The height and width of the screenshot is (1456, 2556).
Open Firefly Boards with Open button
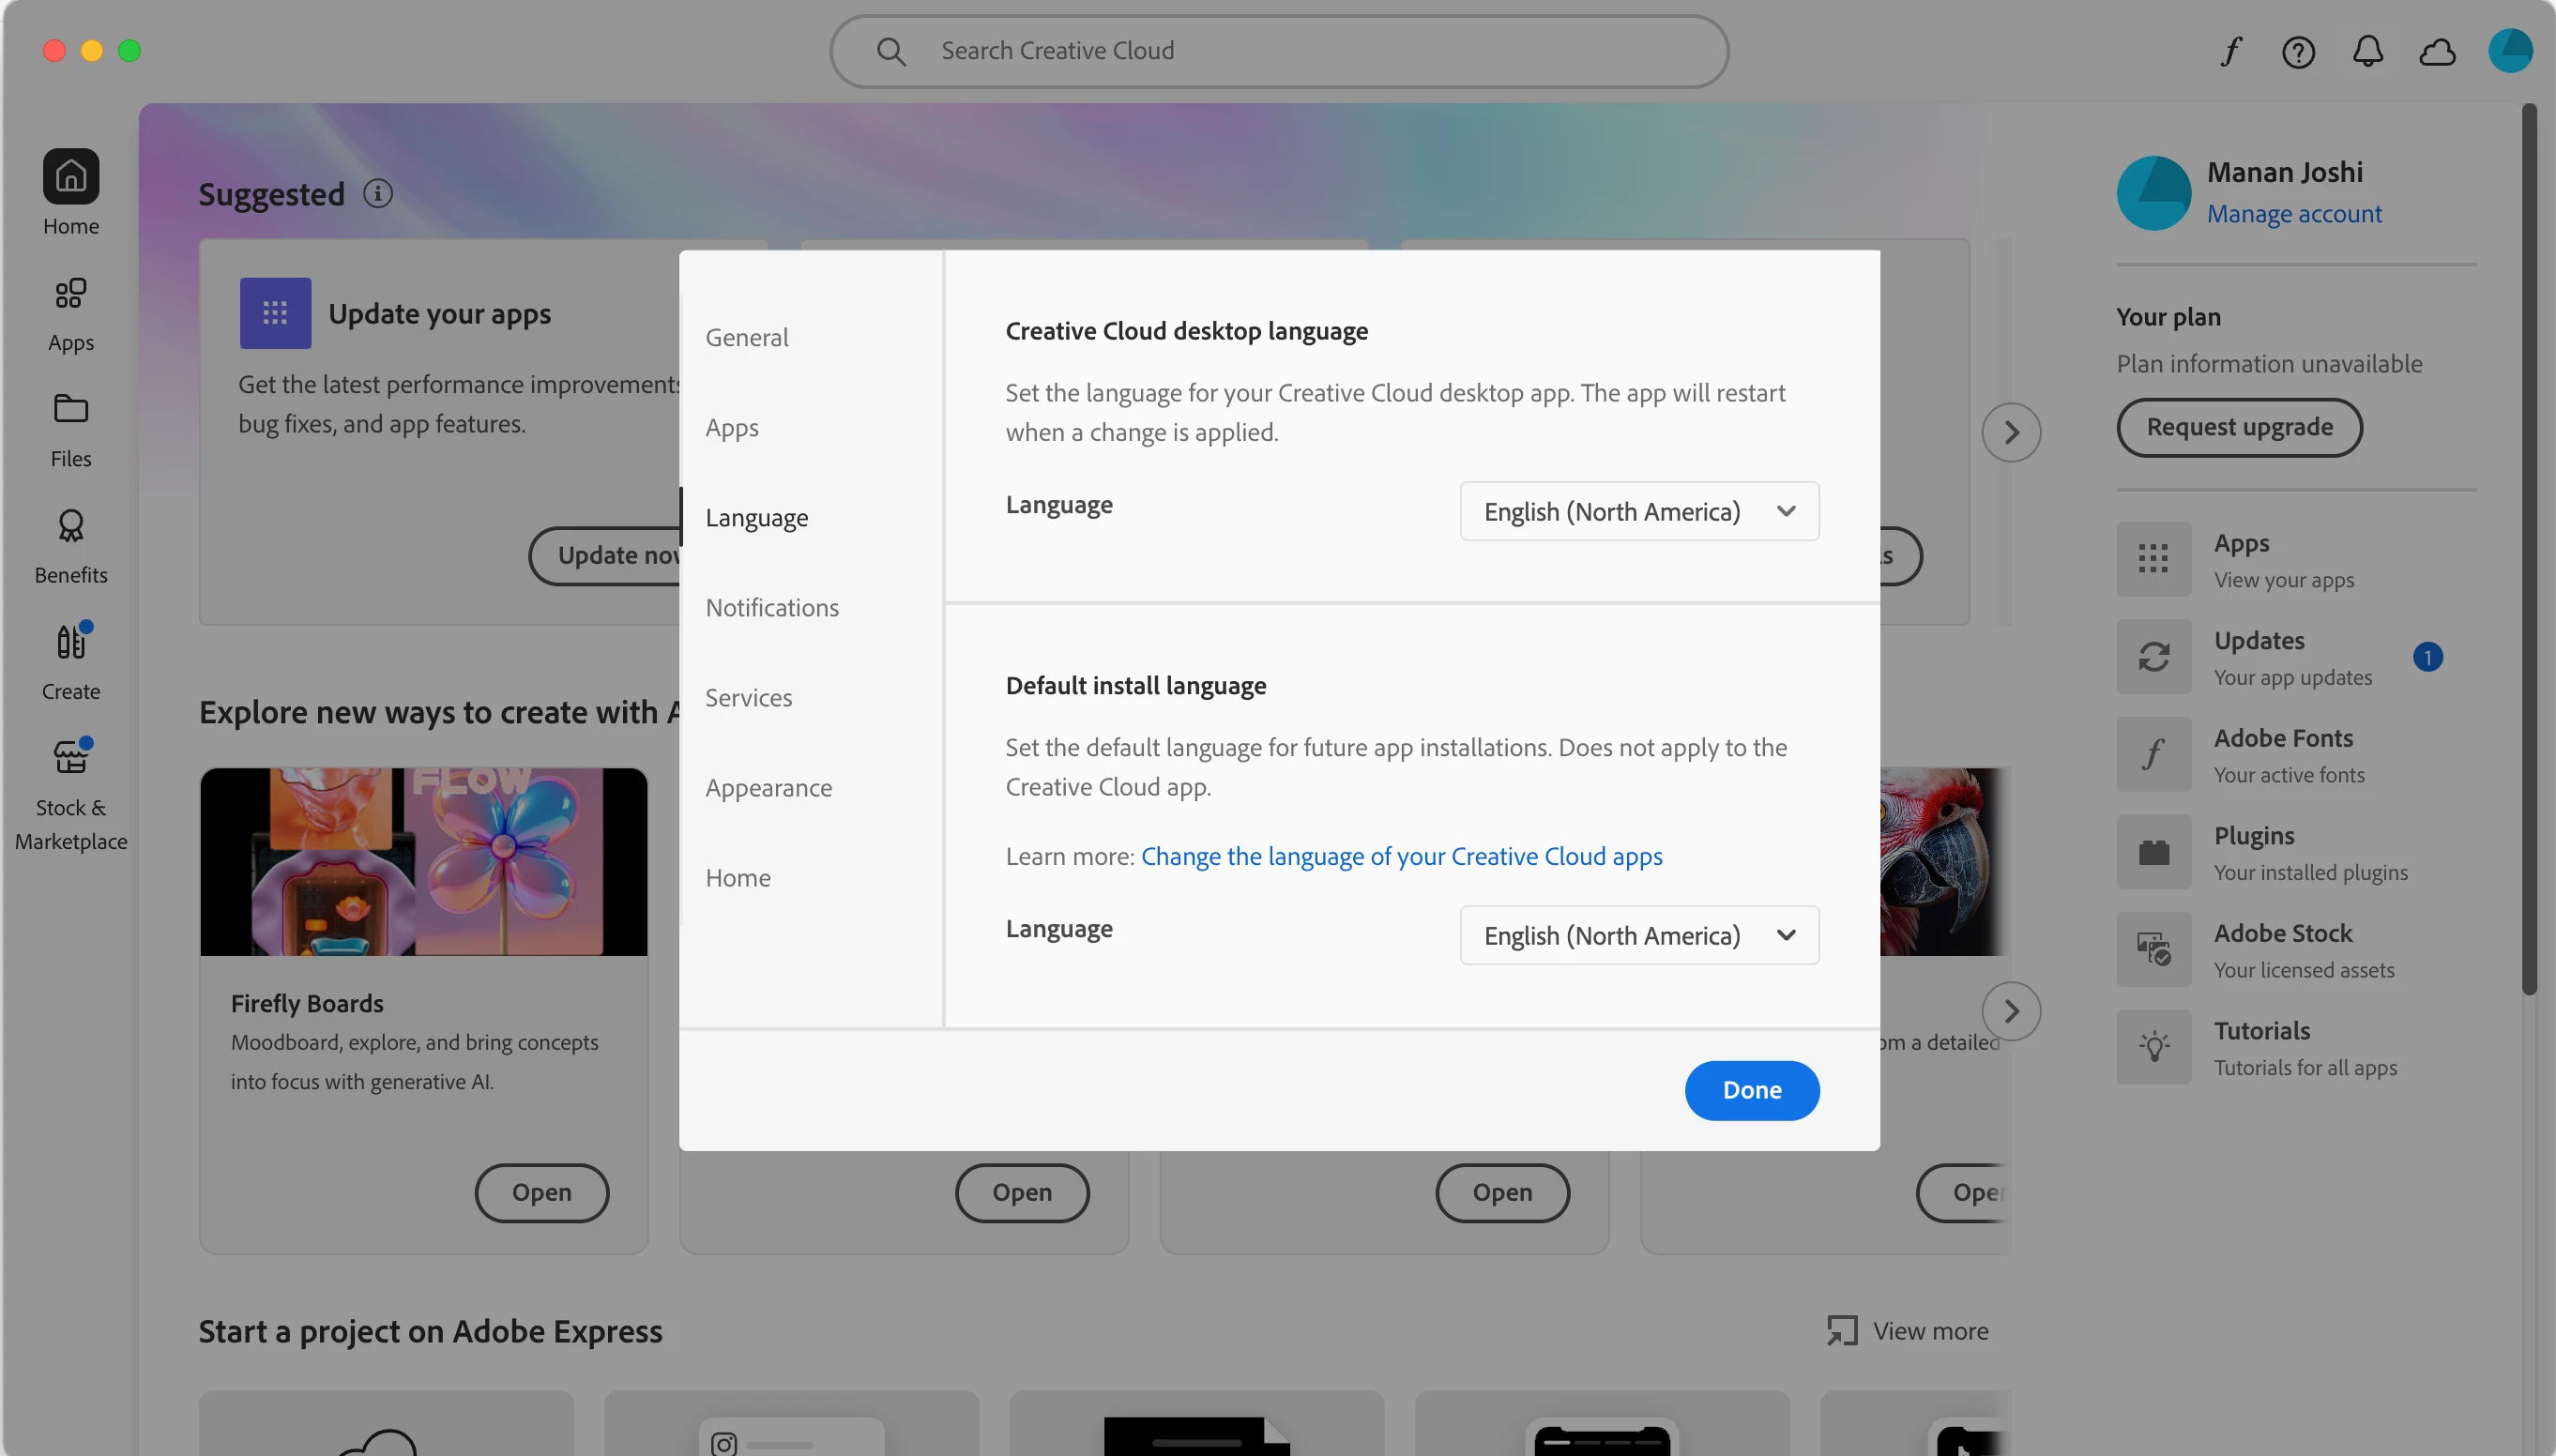coord(542,1192)
